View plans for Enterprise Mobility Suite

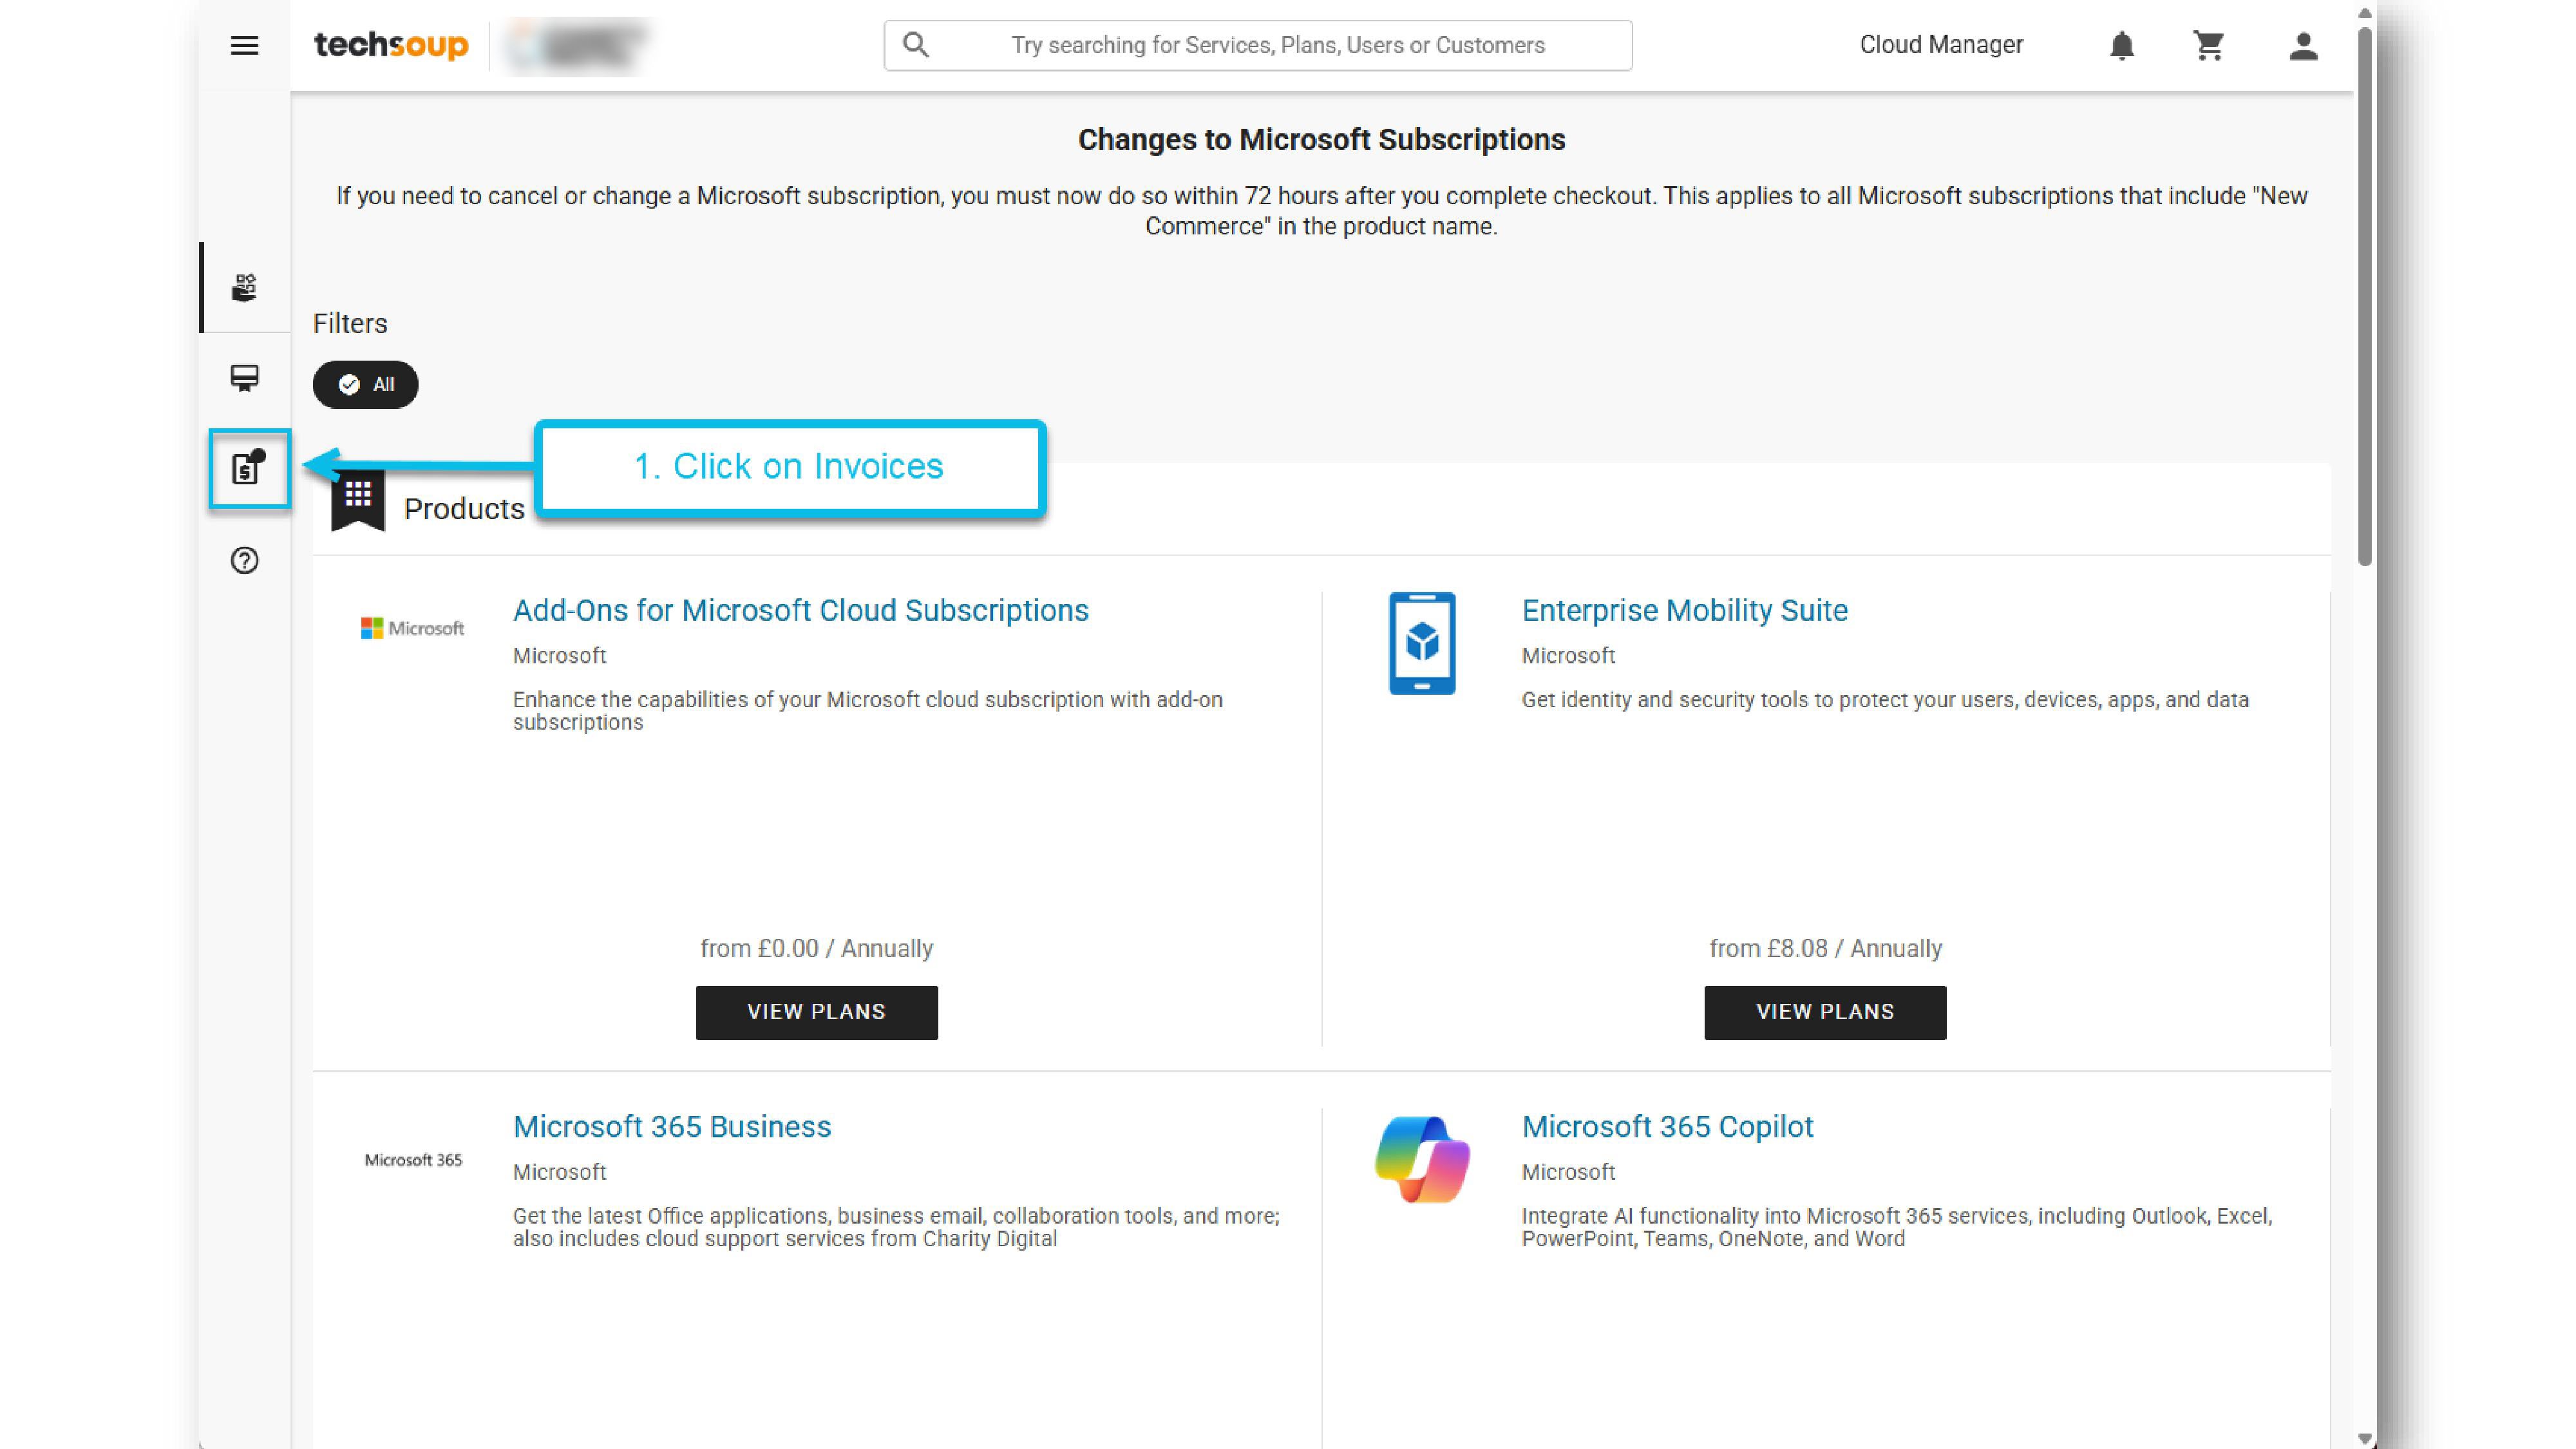tap(1825, 1012)
